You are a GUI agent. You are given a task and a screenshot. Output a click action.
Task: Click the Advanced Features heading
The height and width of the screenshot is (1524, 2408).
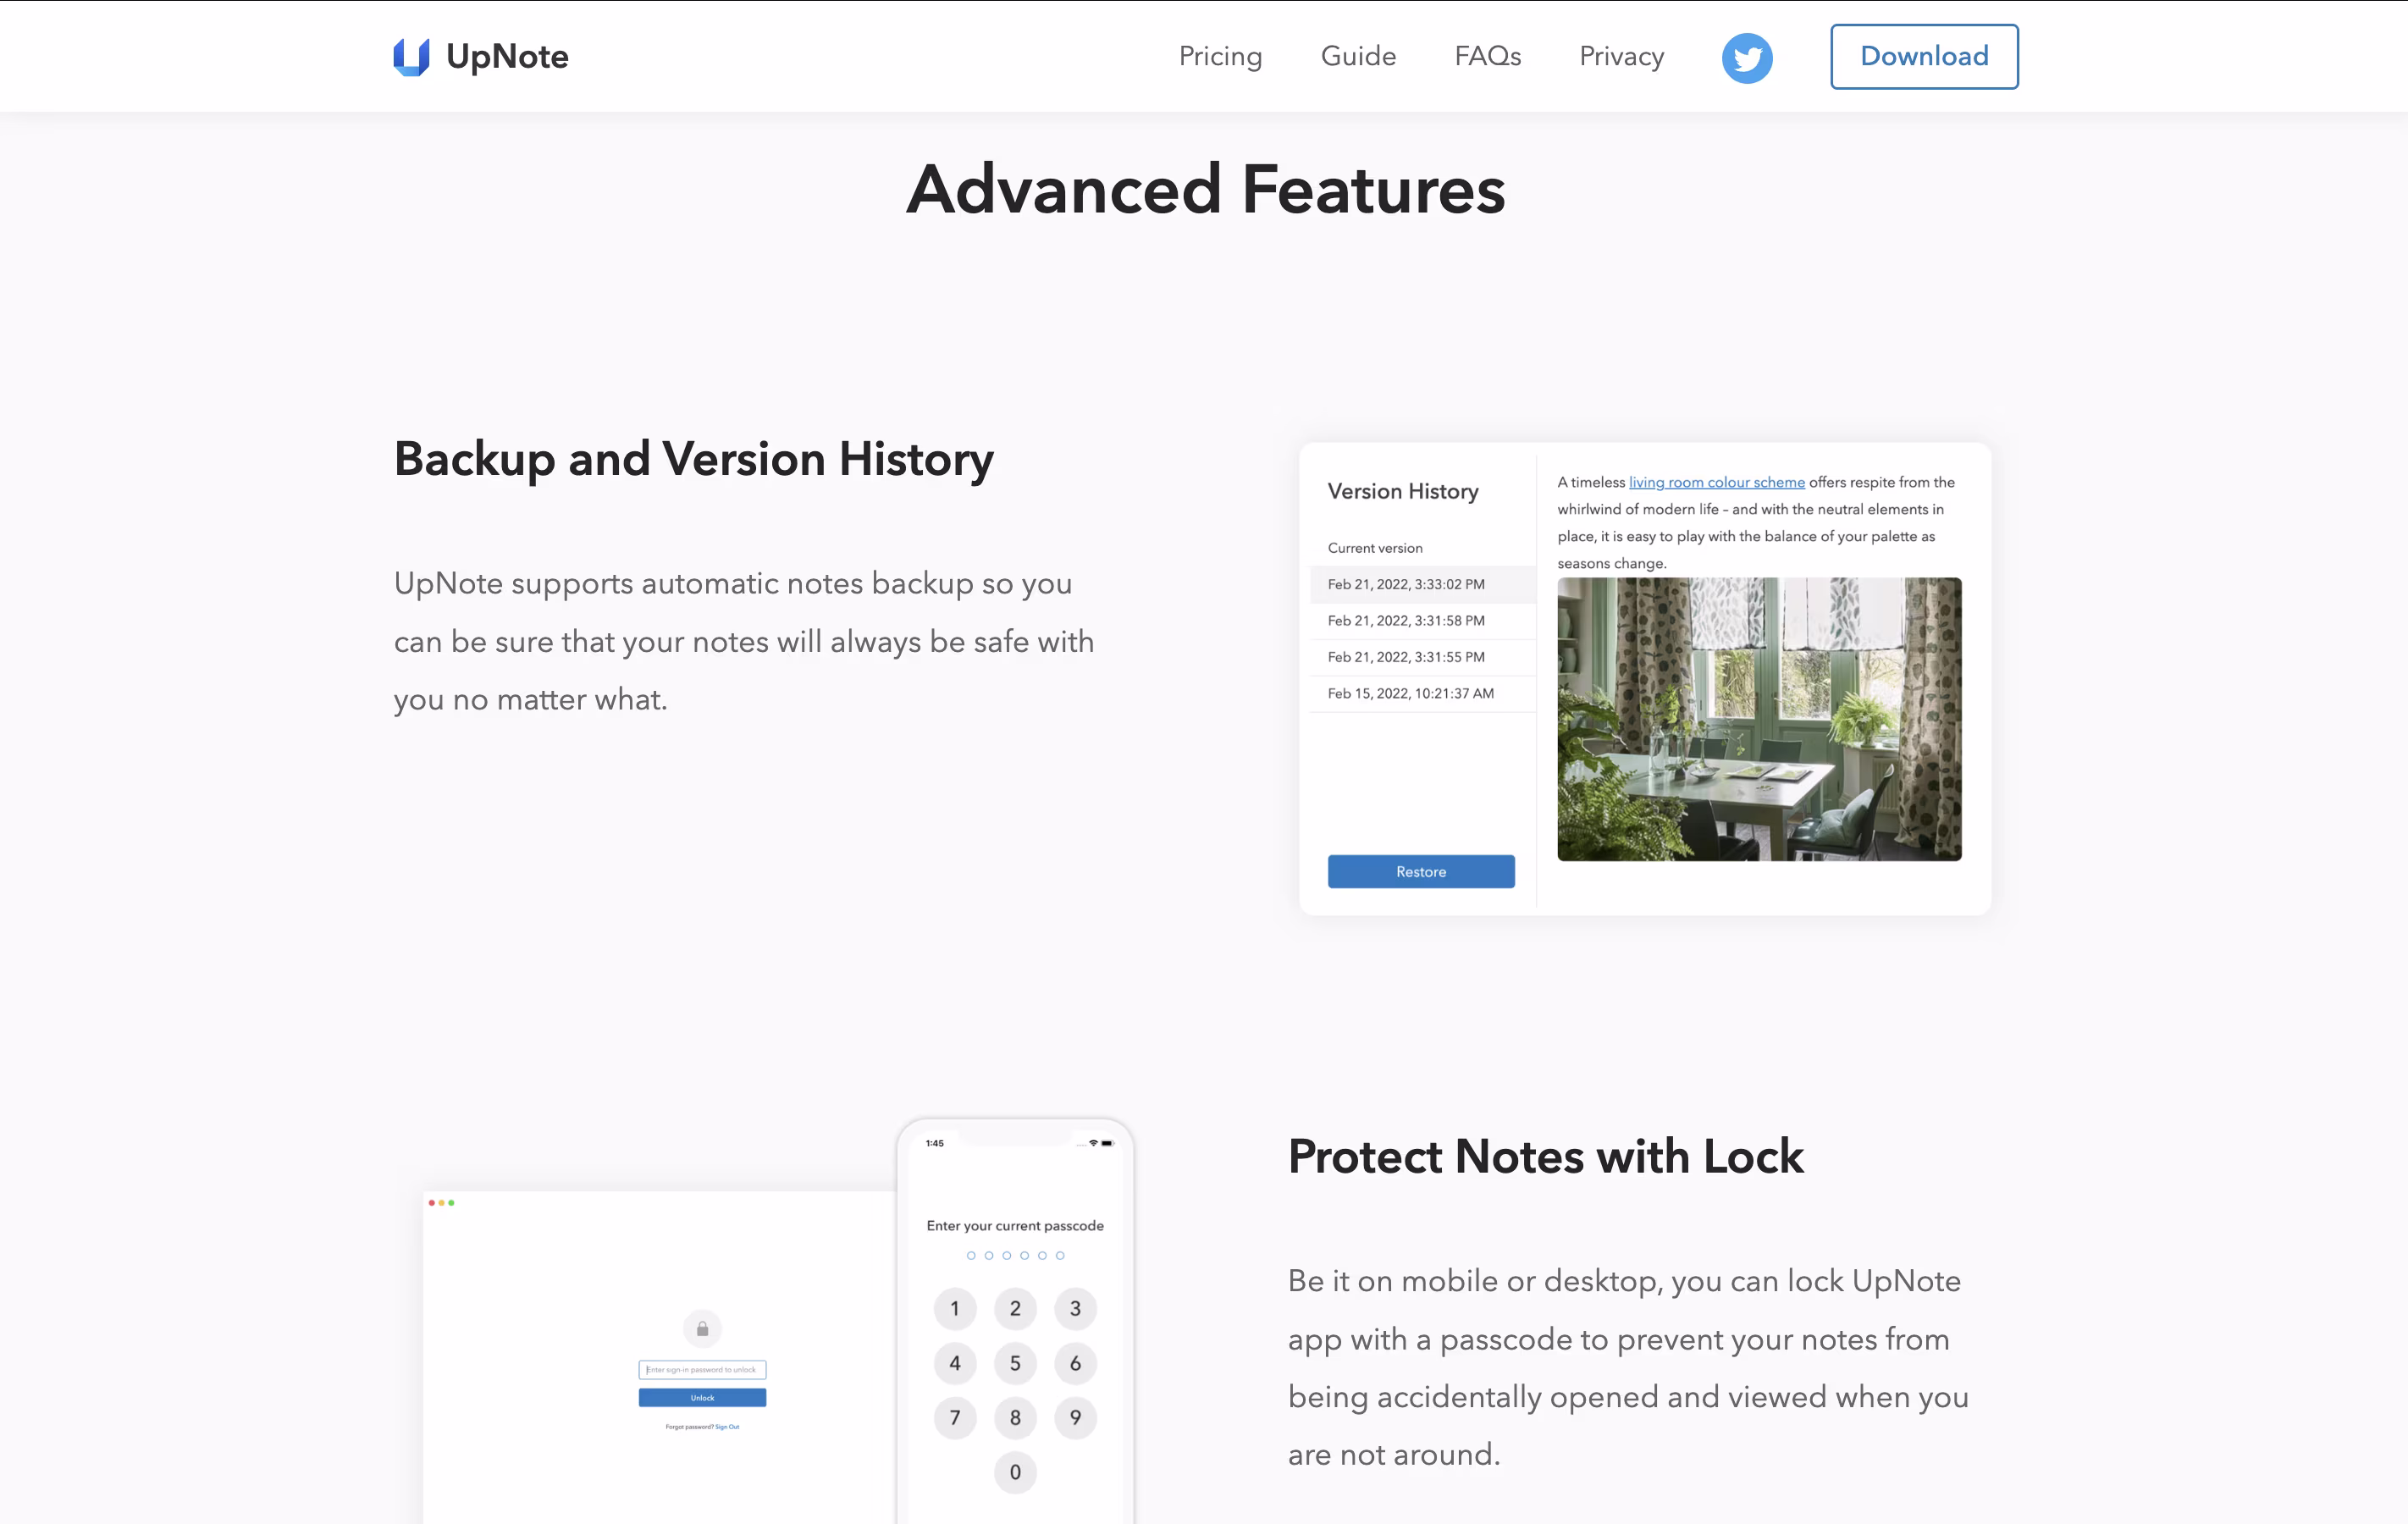(1205, 189)
